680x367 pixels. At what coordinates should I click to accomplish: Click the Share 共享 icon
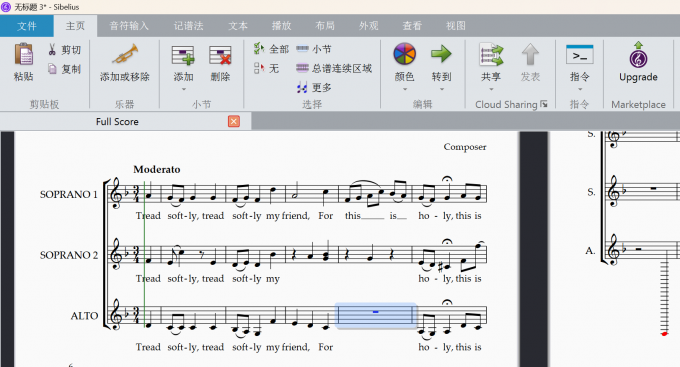coord(491,55)
